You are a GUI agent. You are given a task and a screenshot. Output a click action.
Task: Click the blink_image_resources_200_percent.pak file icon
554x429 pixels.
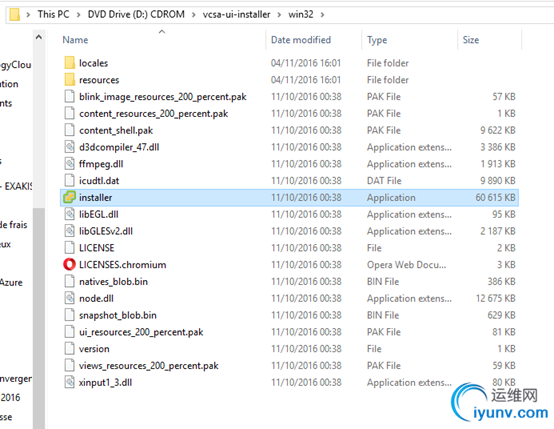(70, 96)
